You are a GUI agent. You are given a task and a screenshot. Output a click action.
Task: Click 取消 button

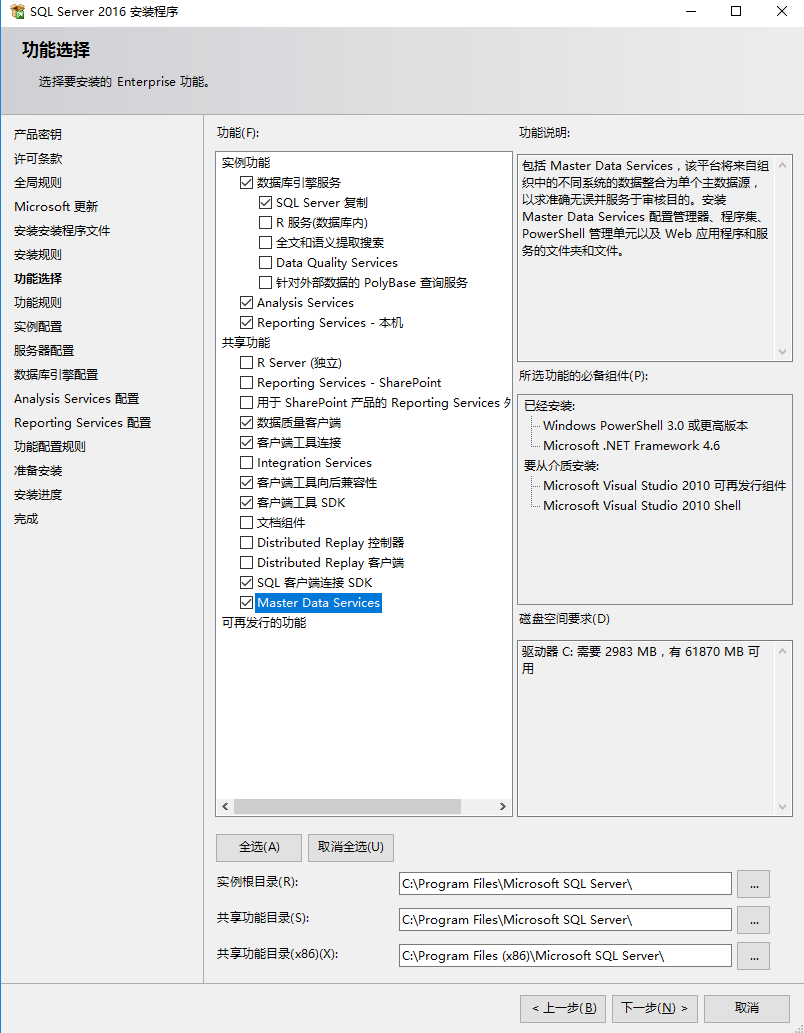pyautogui.click(x=747, y=1008)
